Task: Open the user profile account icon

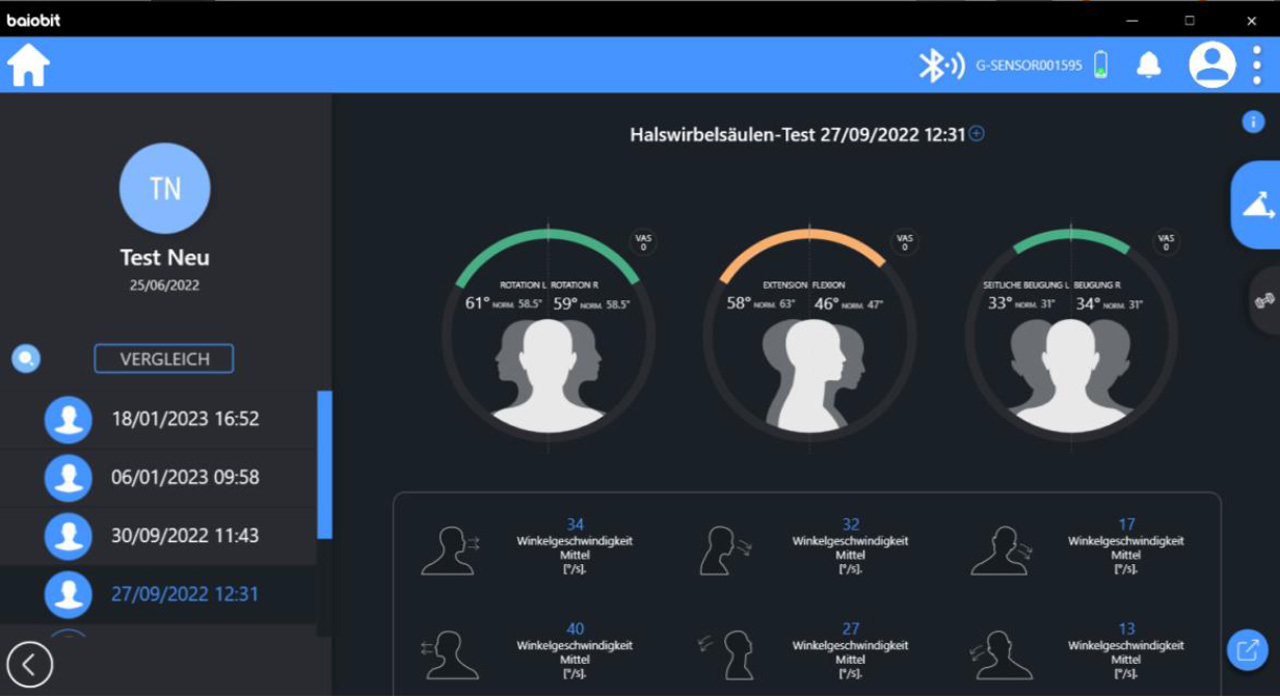Action: [1211, 66]
